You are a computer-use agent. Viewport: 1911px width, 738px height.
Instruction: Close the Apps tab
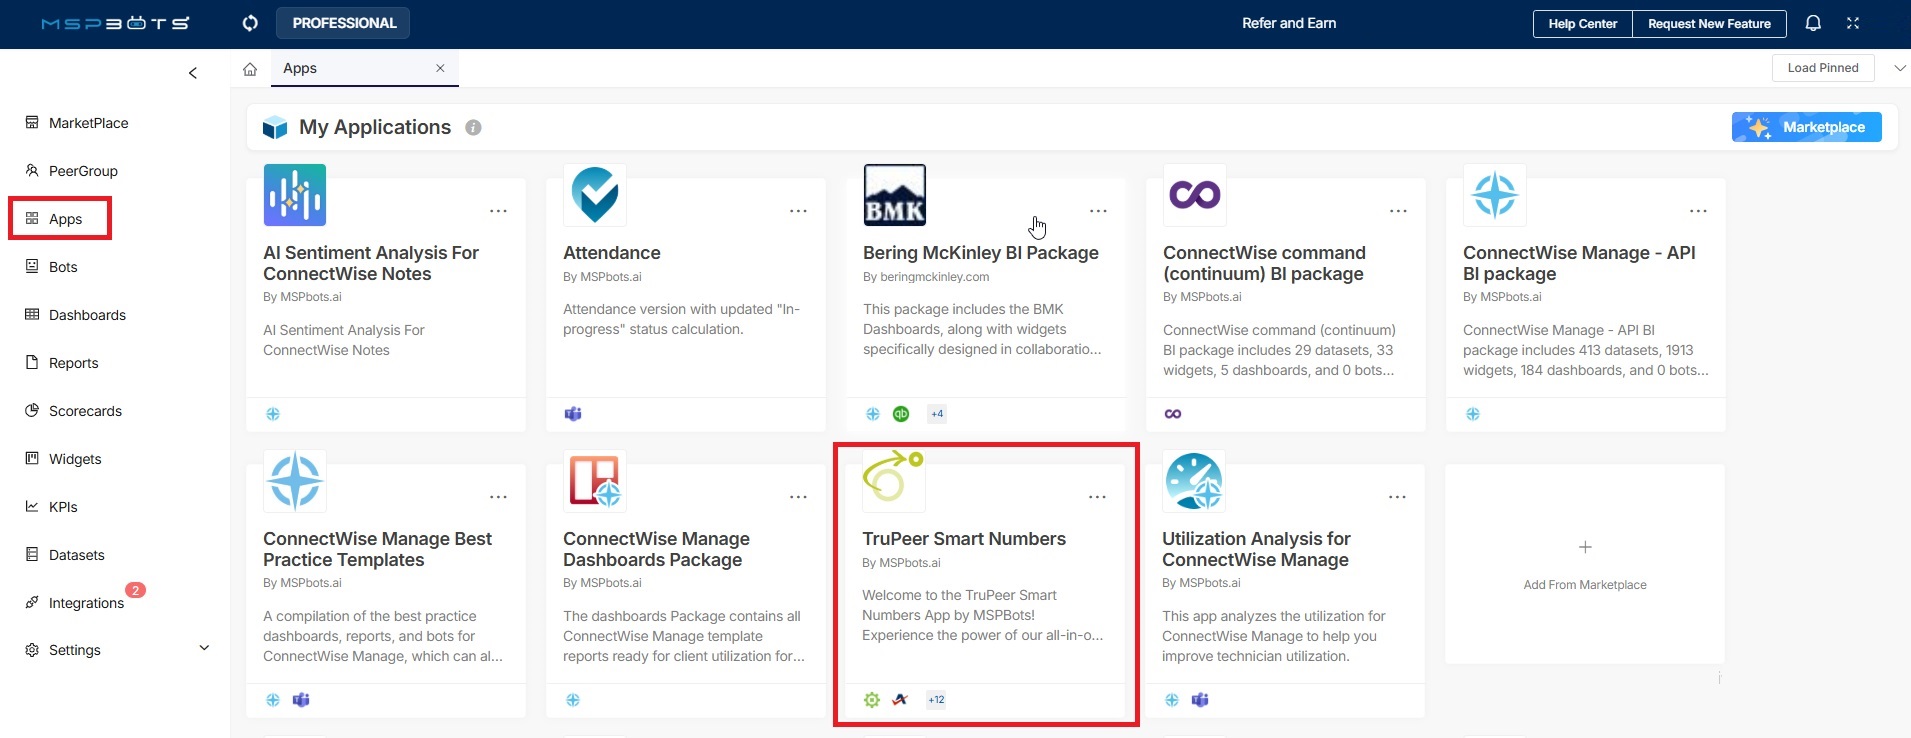tap(440, 68)
